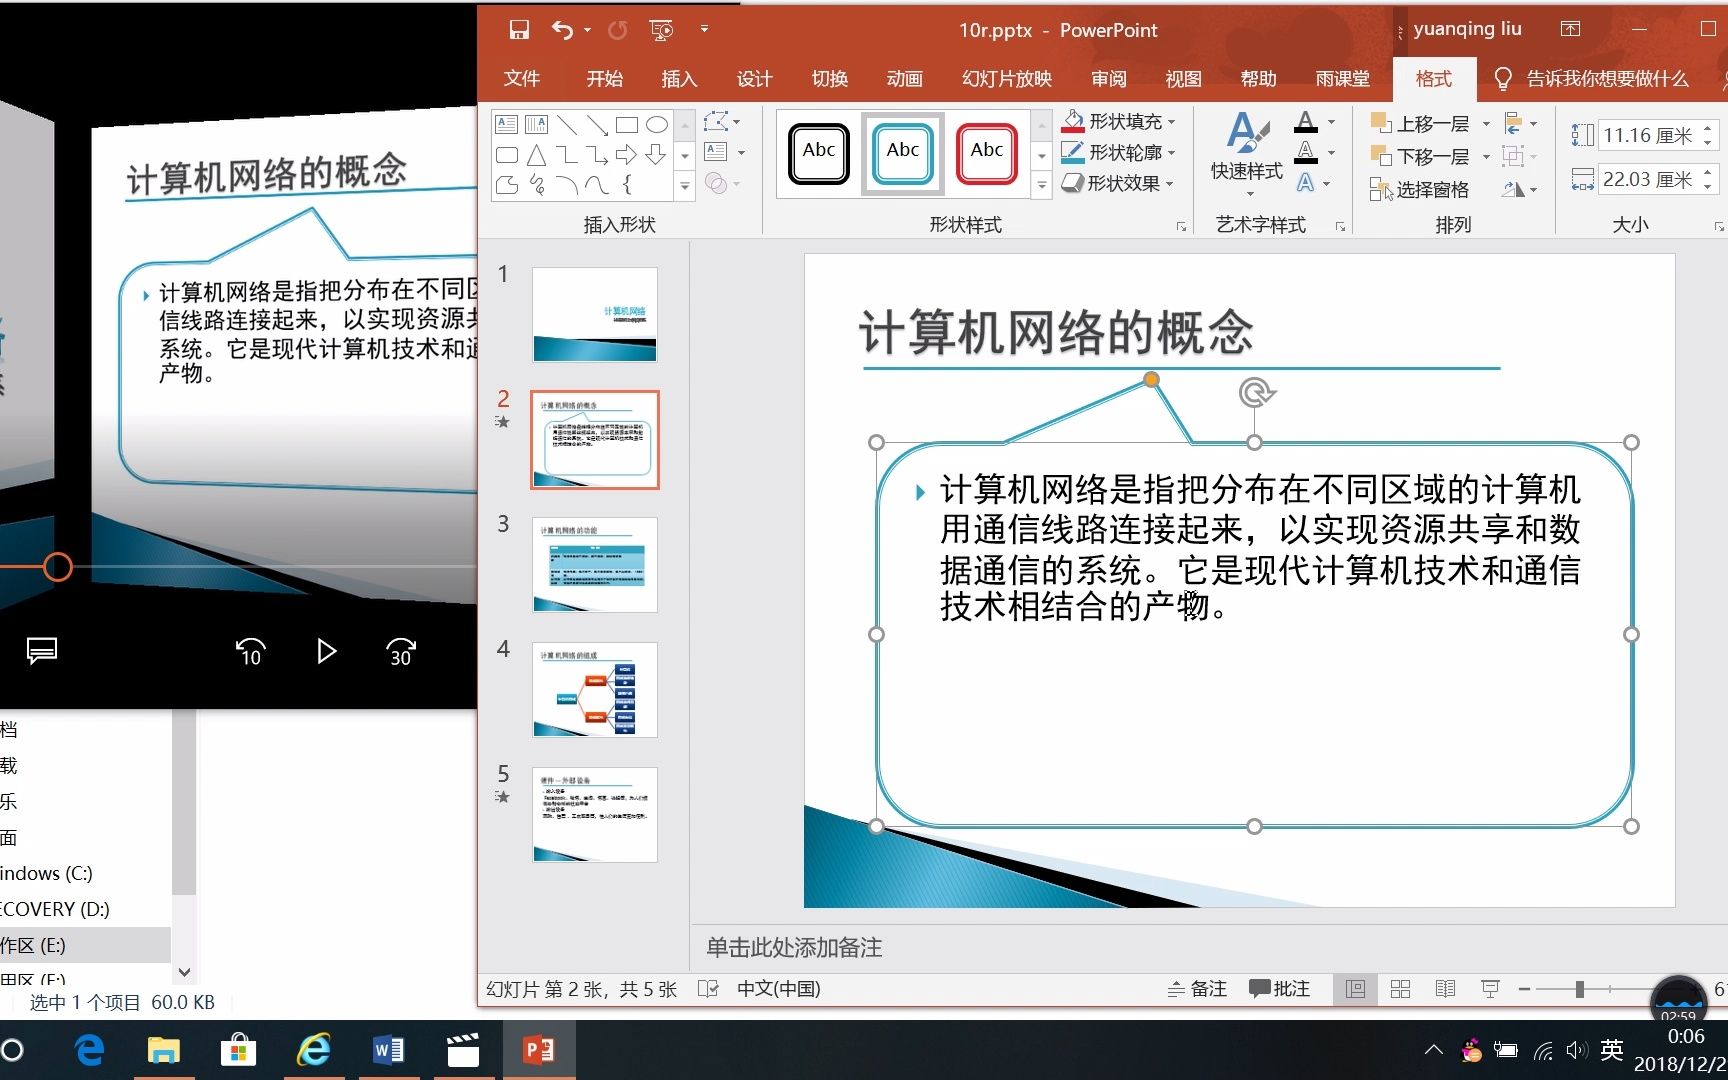Switch to the 插入 ribbon tab
The height and width of the screenshot is (1080, 1728).
pyautogui.click(x=679, y=79)
